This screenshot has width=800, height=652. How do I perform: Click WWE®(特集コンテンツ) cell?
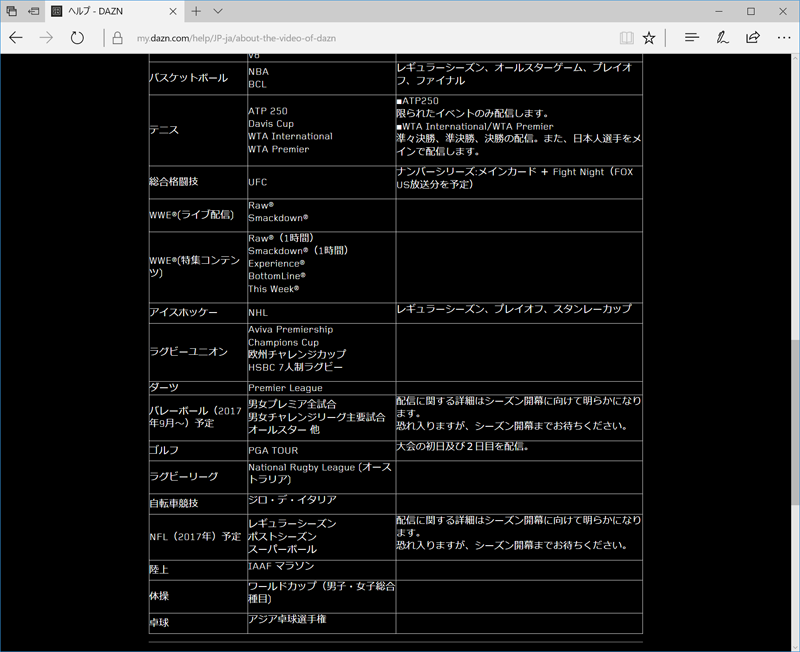pyautogui.click(x=198, y=267)
